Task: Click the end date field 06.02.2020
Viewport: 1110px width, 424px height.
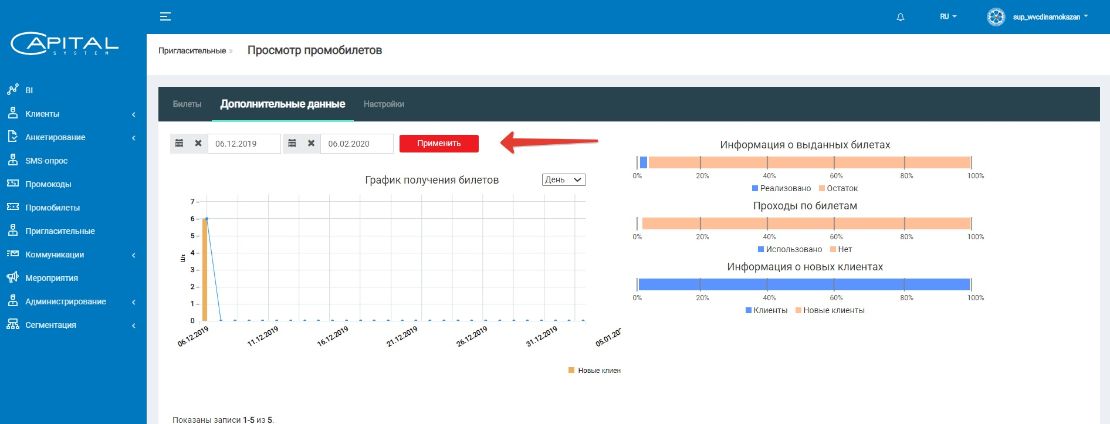Action: 357,143
